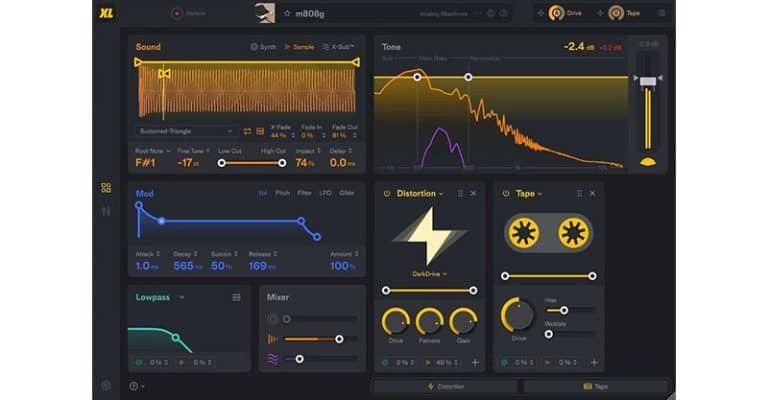Viewport: 768px width, 400px height.
Task: Click the Tape macro knob in header
Action: [616, 13]
